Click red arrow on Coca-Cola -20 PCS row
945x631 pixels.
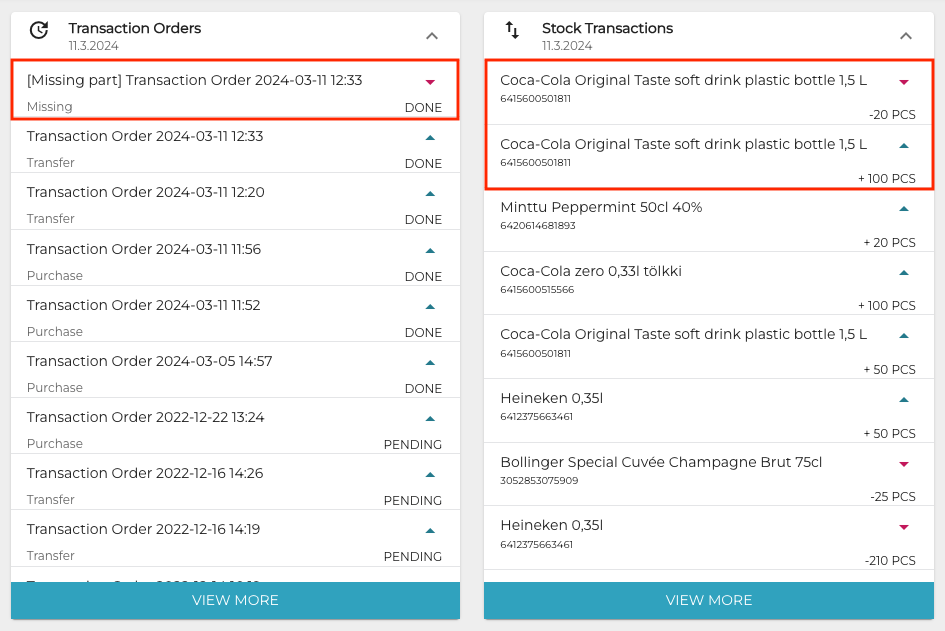[x=904, y=82]
